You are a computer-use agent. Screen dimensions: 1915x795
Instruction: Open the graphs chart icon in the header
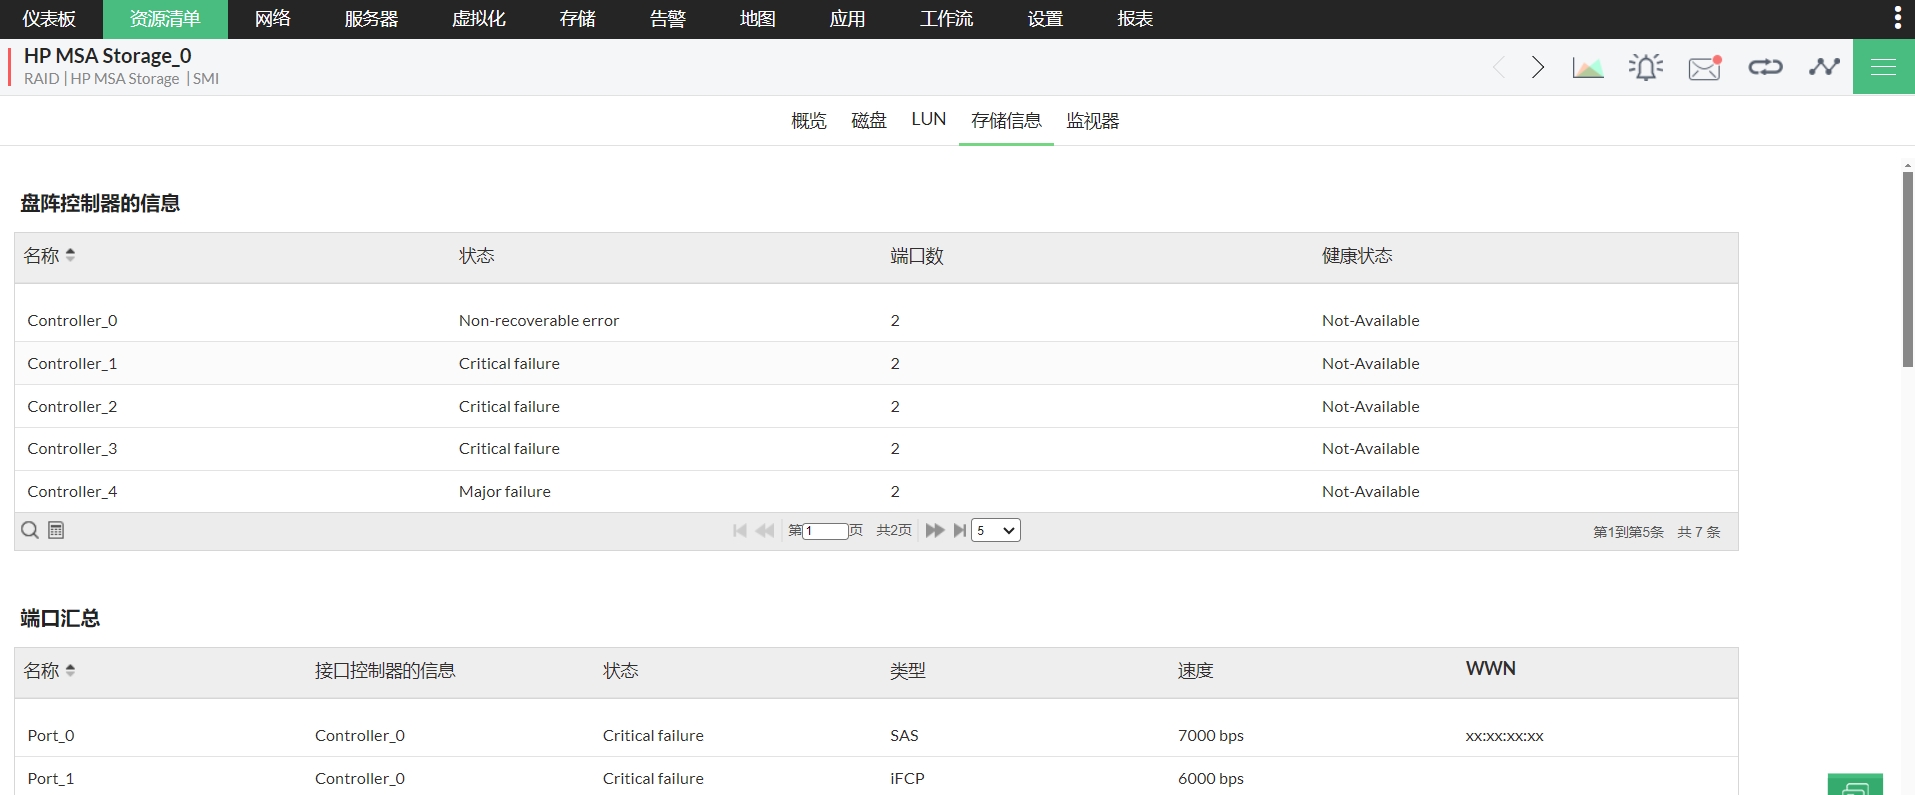coord(1588,67)
